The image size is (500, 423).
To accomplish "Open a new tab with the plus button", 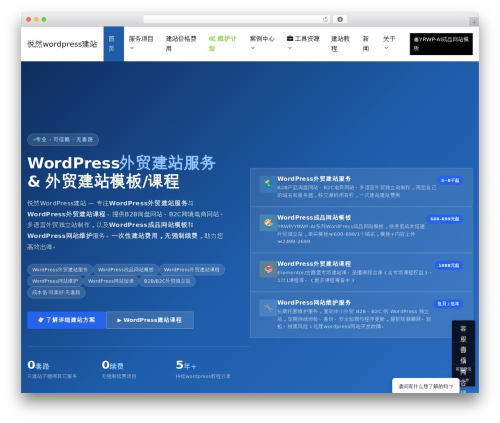I will point(474,22).
